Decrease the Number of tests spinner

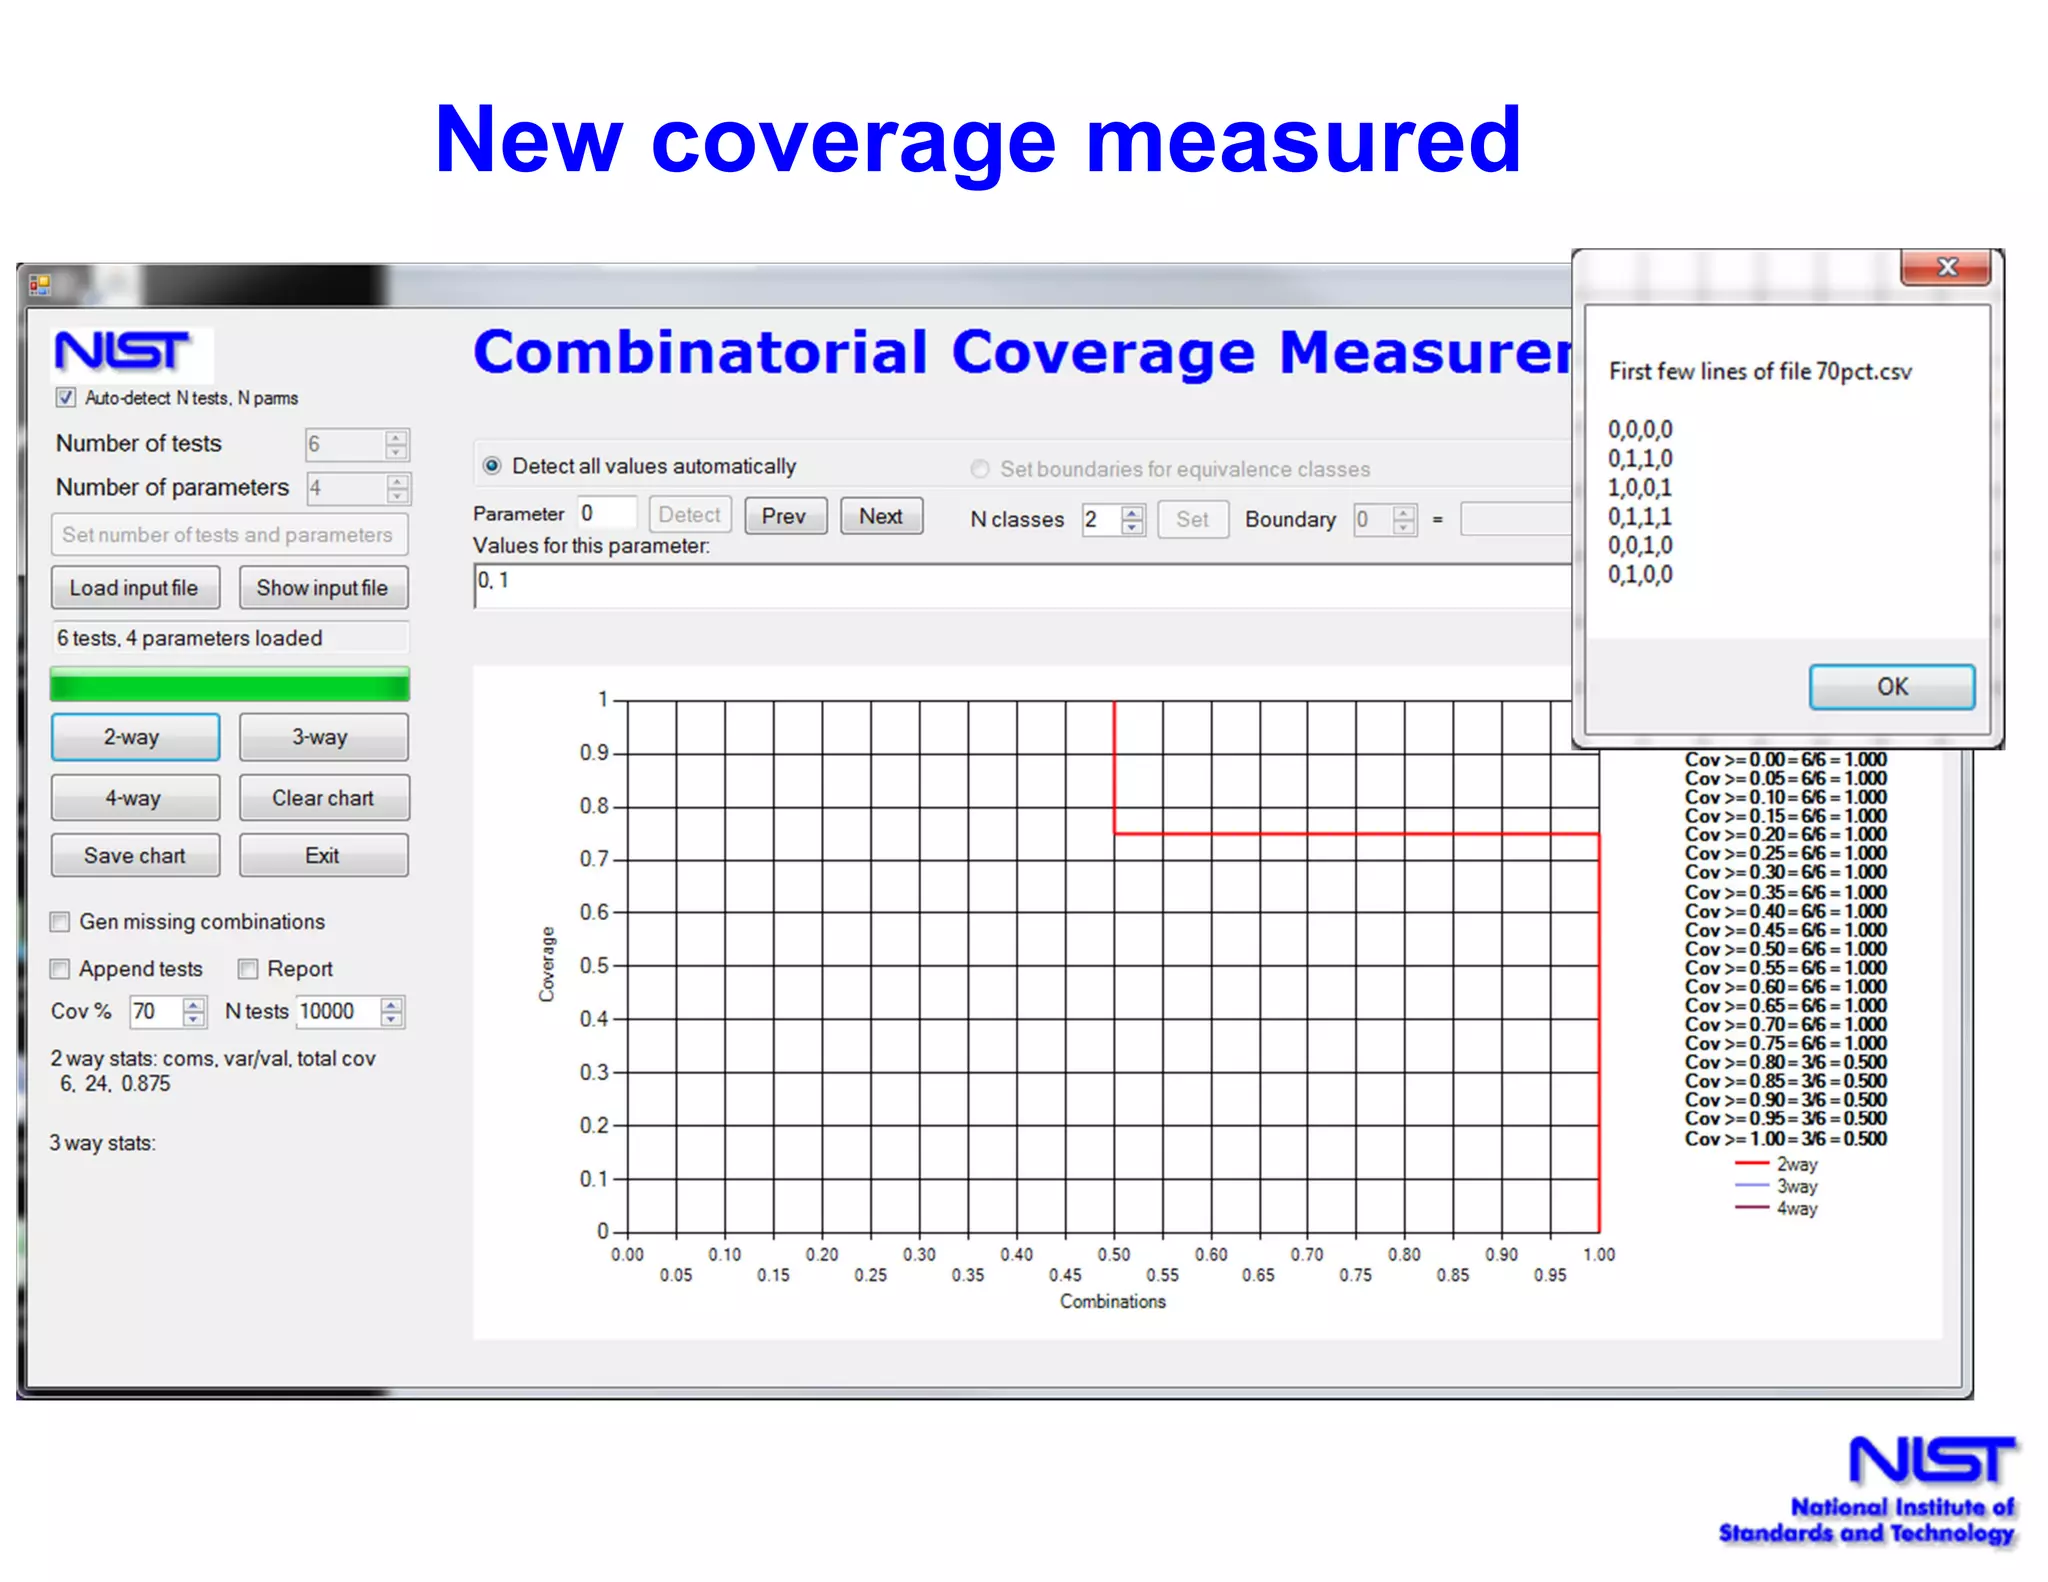click(x=397, y=452)
